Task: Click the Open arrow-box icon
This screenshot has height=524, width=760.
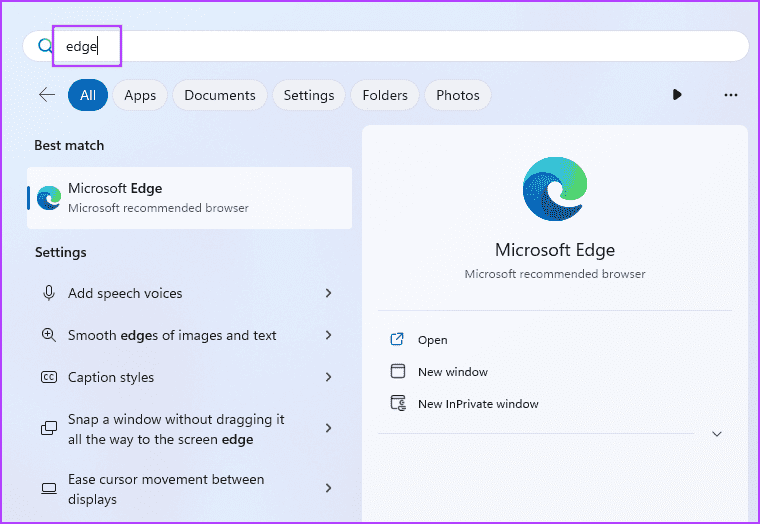Action: click(397, 339)
